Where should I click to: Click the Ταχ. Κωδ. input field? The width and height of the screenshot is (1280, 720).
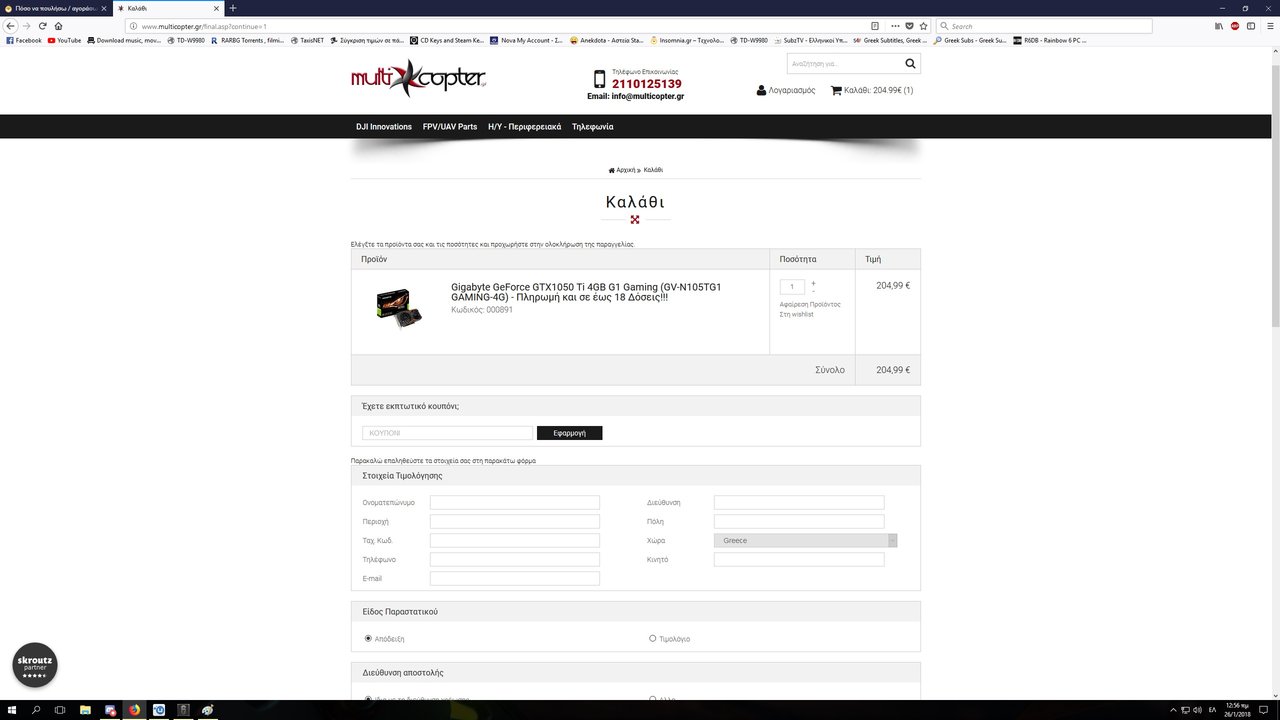pyautogui.click(x=515, y=540)
